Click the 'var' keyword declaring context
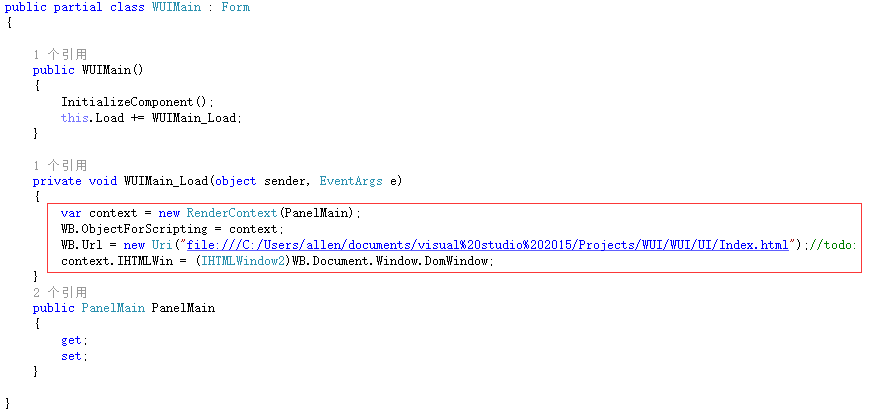Screen dimensions: 876x416 [x=71, y=213]
